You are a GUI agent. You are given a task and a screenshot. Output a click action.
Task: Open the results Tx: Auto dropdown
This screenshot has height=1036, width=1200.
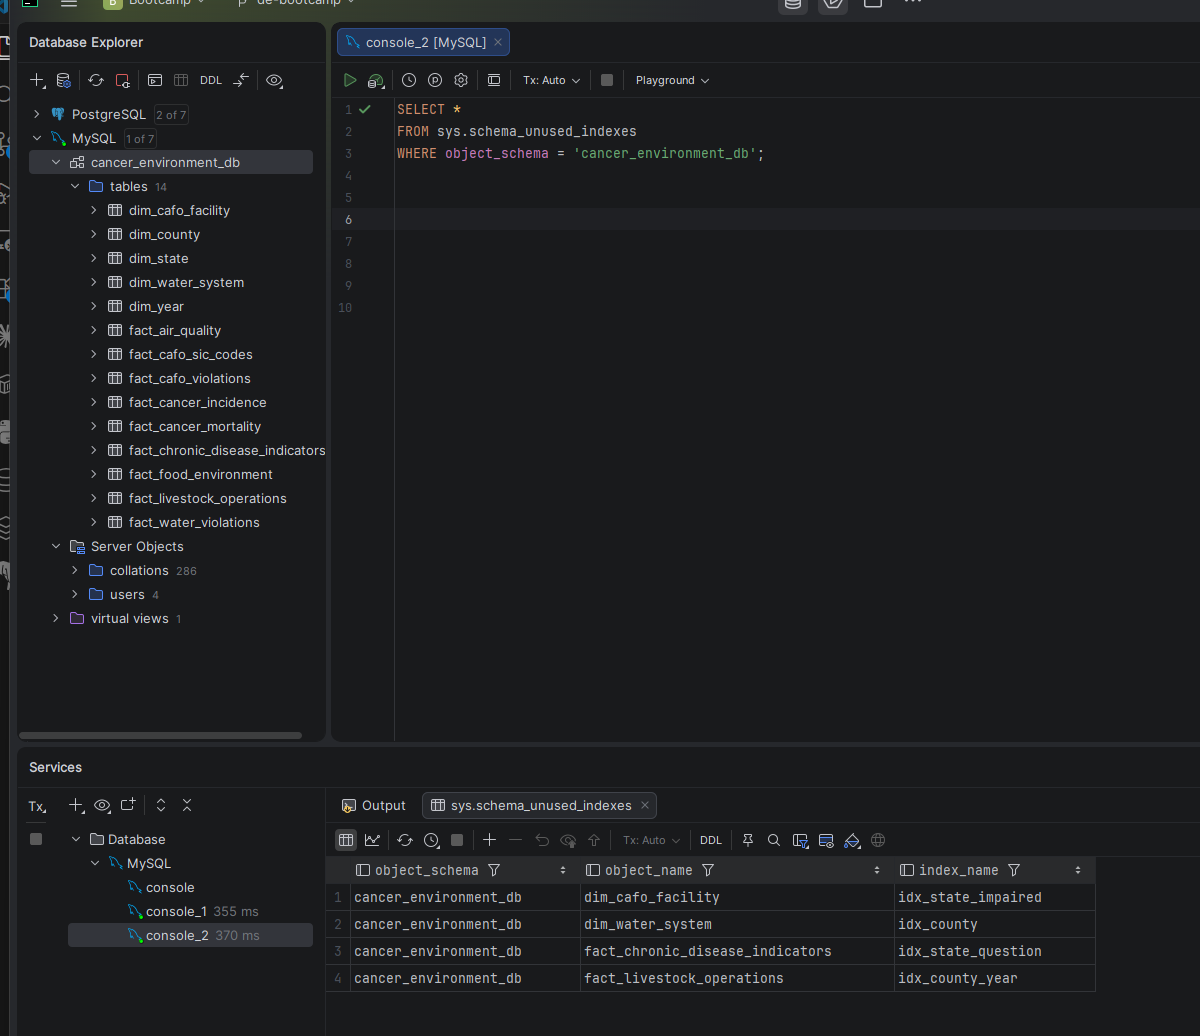click(651, 840)
